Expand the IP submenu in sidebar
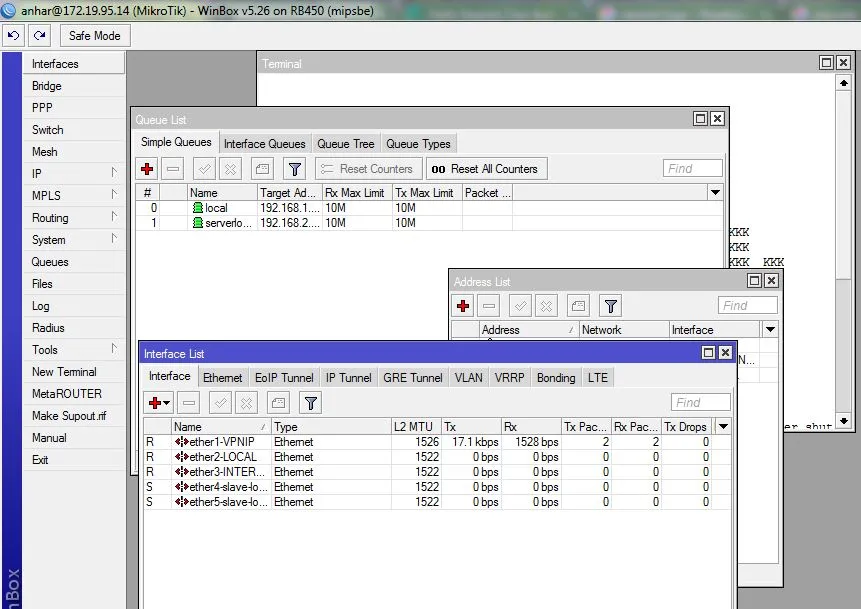The image size is (861, 609). tap(74, 174)
